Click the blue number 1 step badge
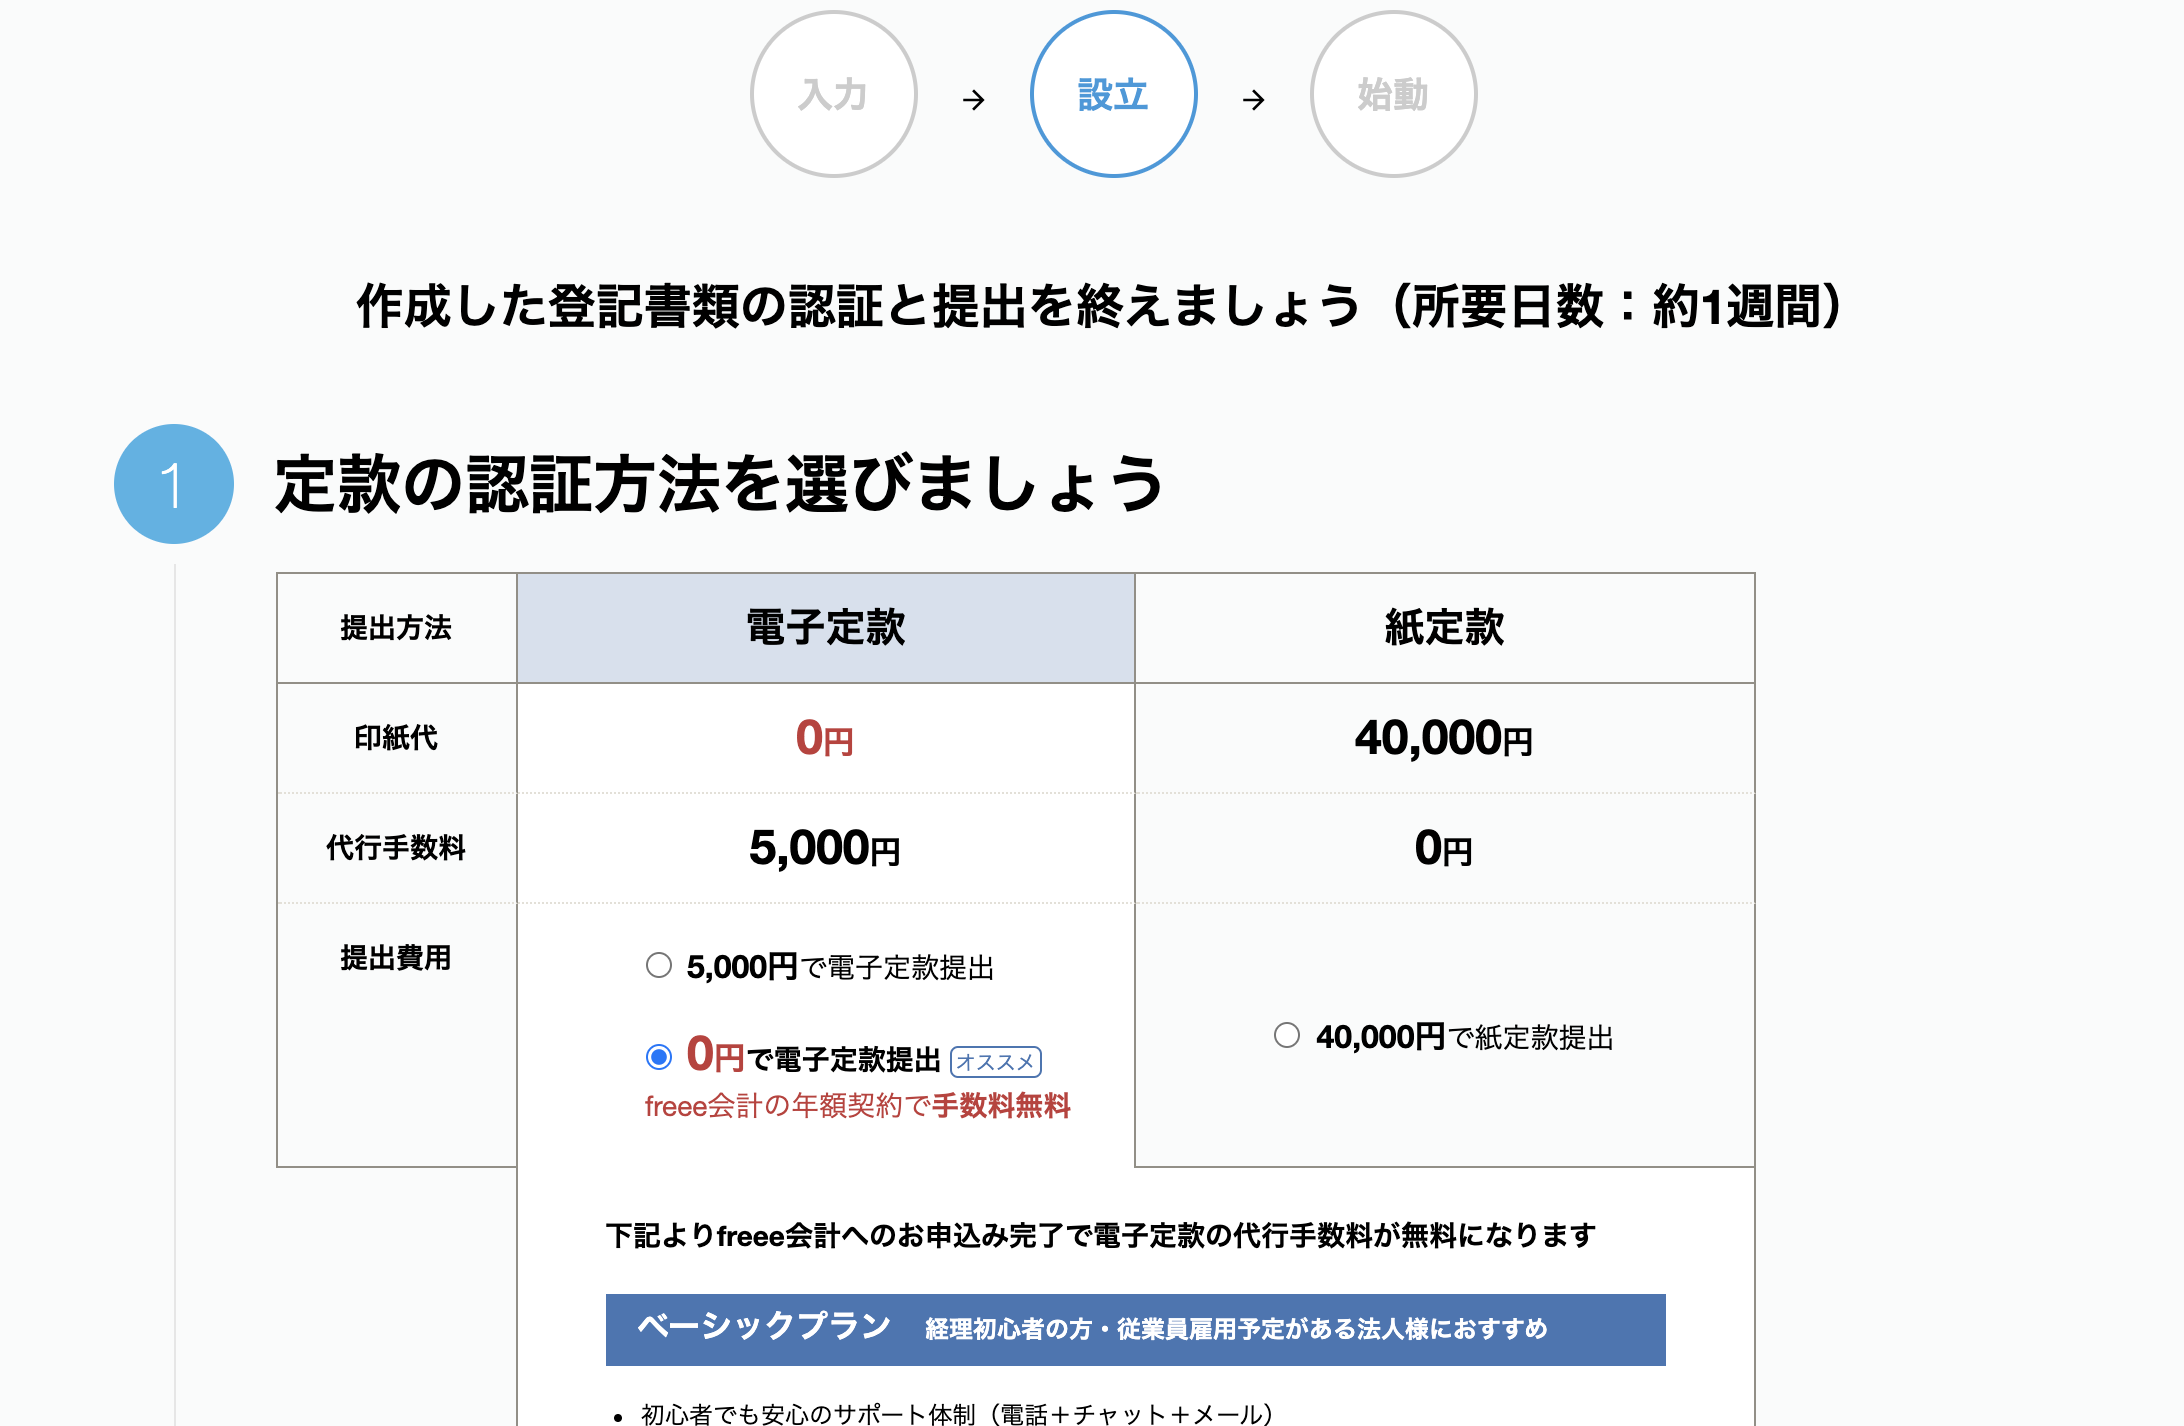Screen dimensions: 2184x1426 (174, 484)
